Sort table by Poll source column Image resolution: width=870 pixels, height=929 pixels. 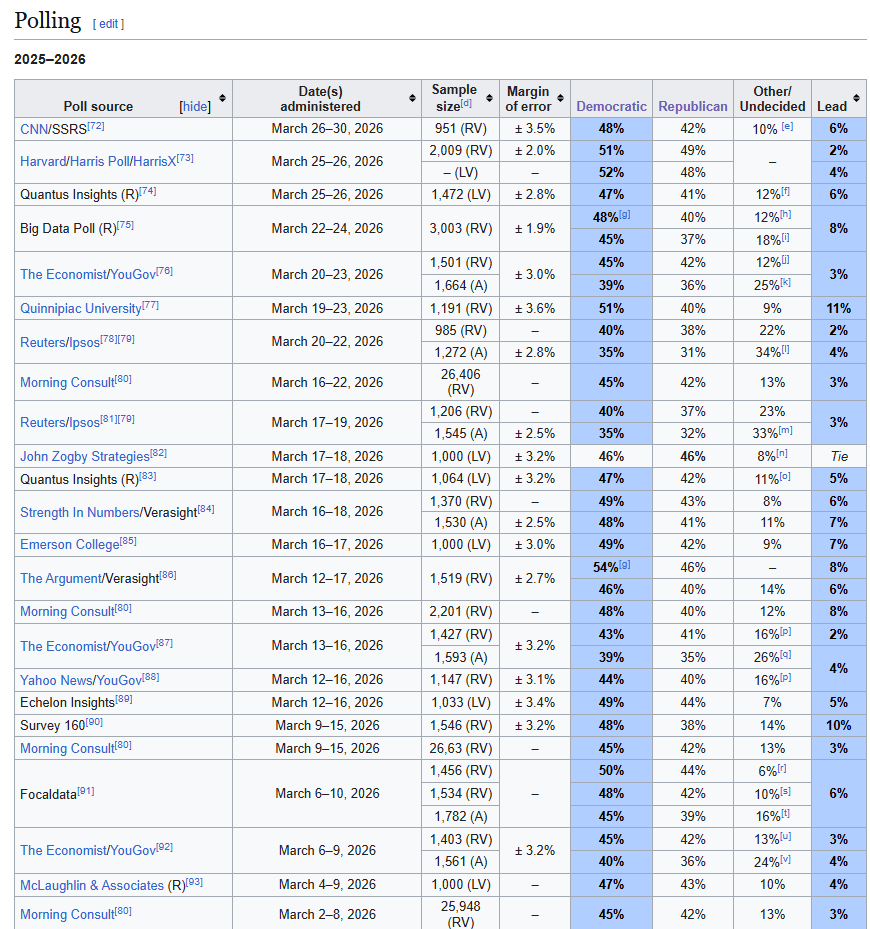click(x=222, y=98)
